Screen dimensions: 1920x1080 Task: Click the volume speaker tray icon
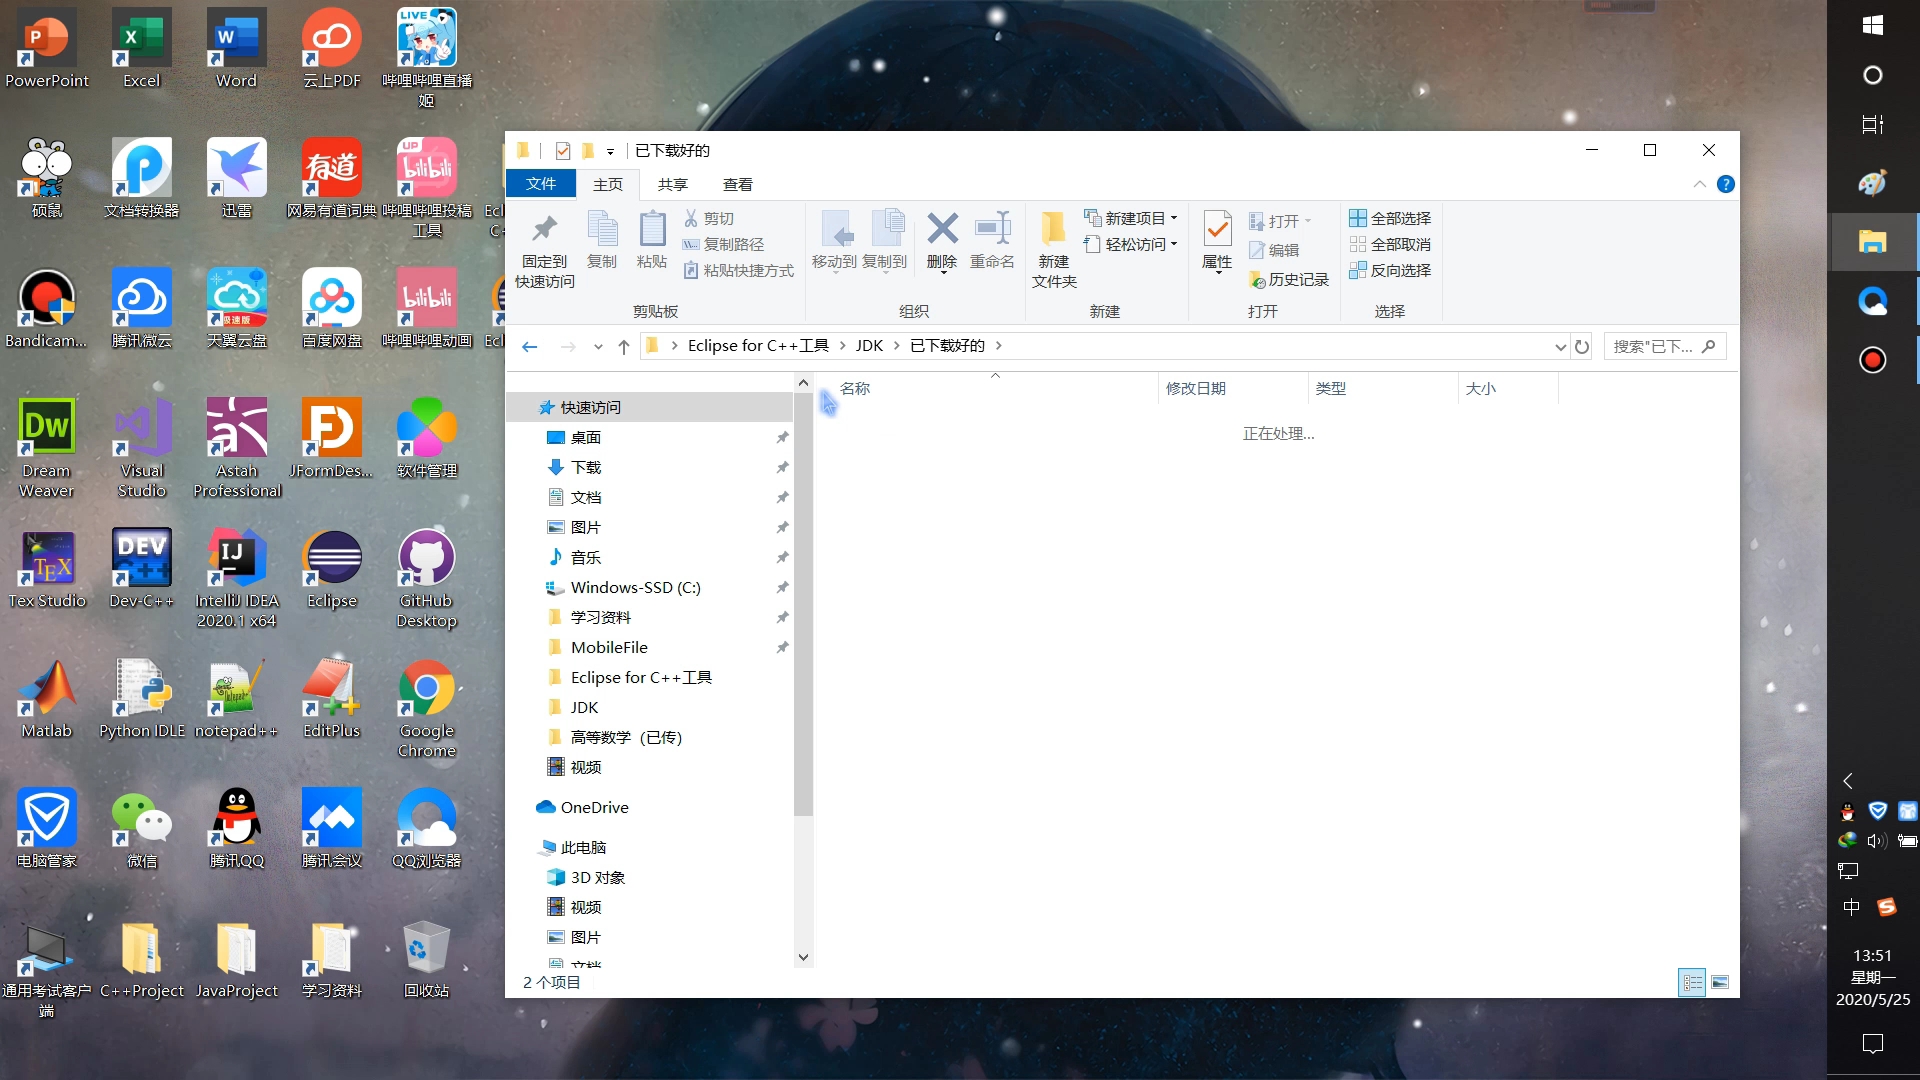pyautogui.click(x=1877, y=841)
